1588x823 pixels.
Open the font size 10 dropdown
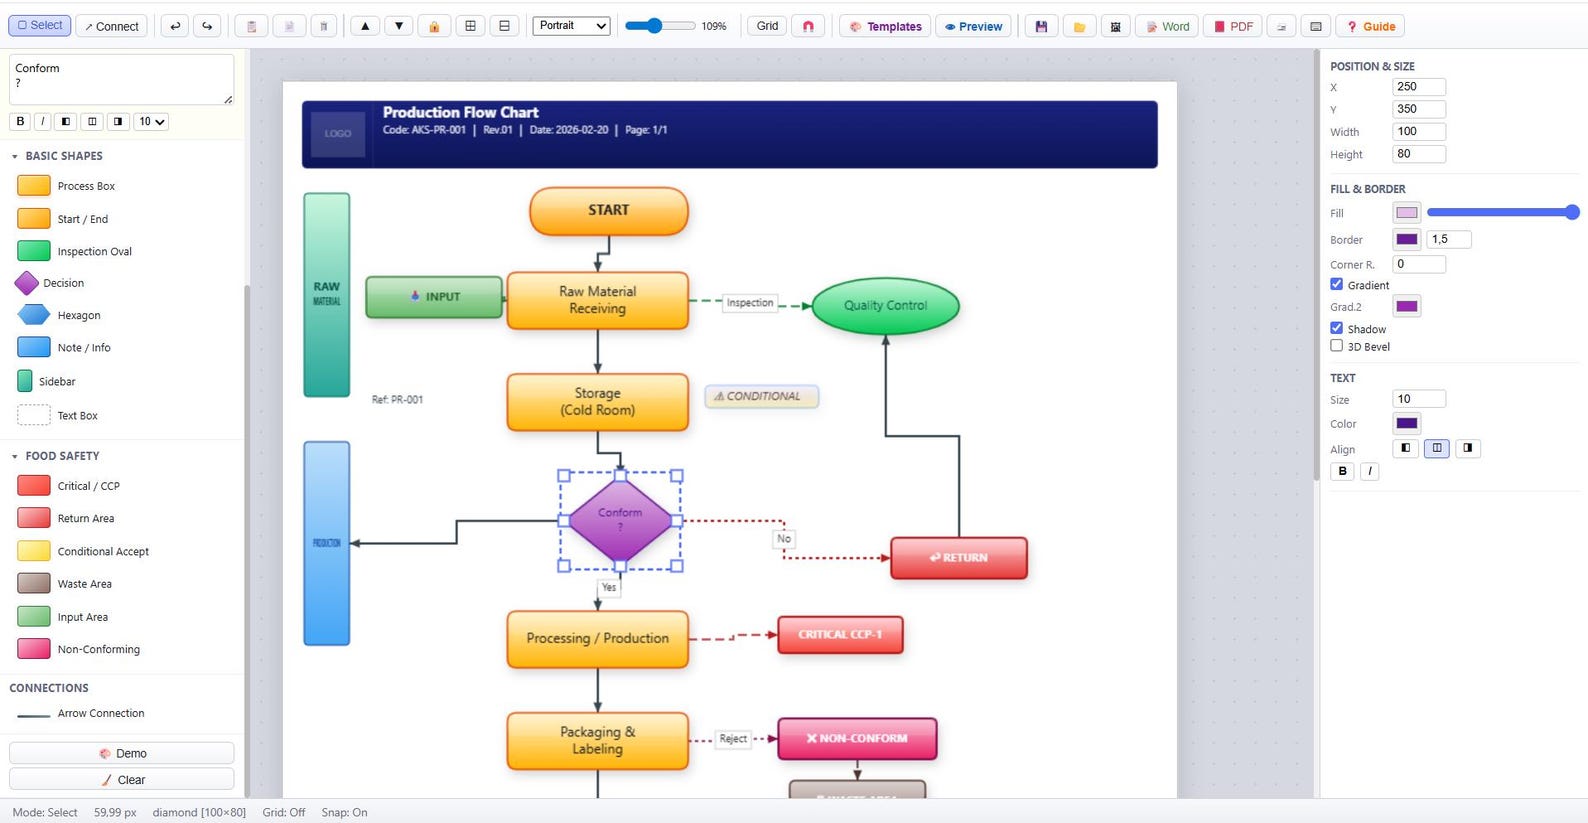[152, 121]
